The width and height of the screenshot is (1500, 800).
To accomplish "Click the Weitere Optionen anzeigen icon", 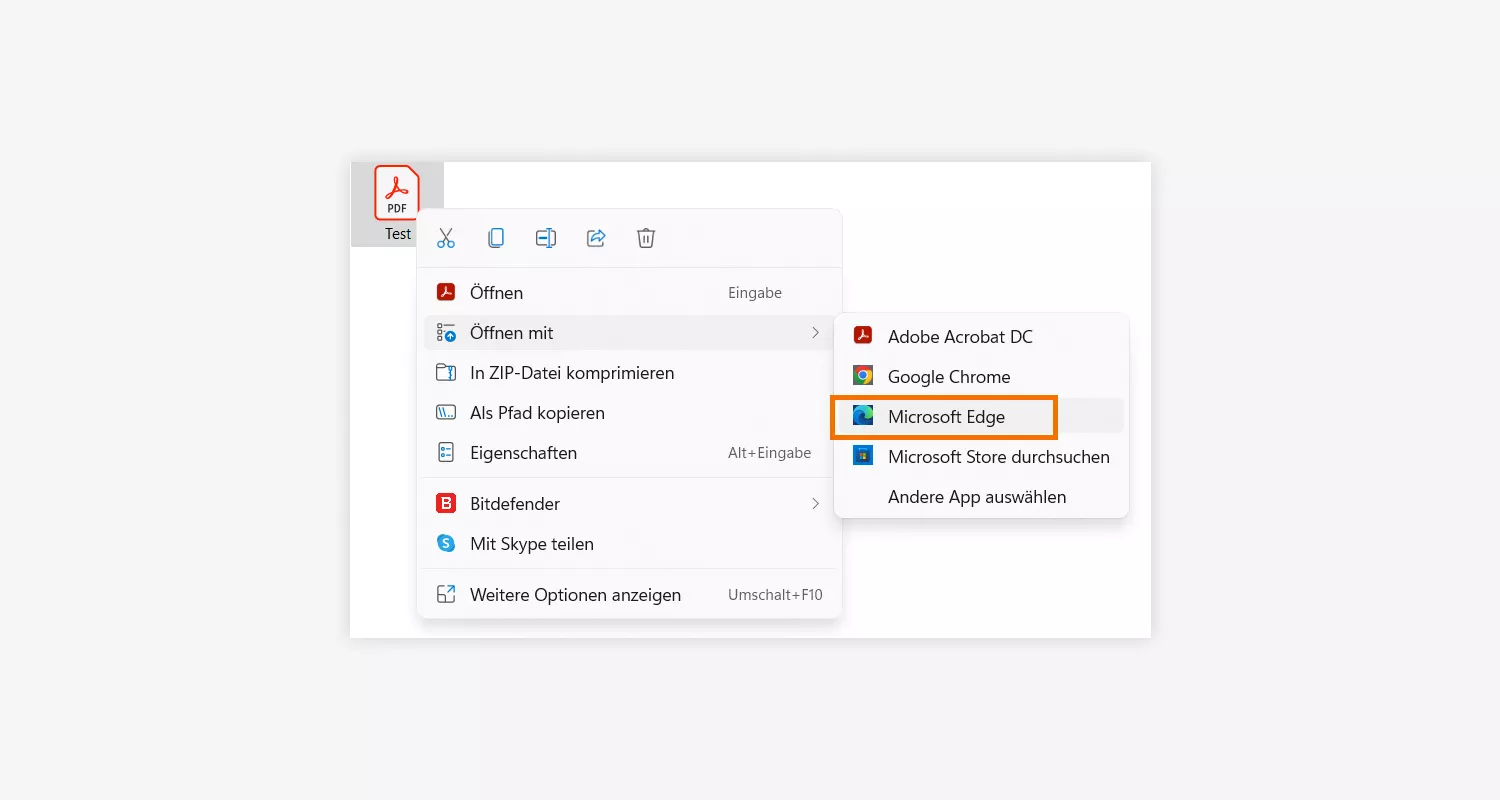I will (446, 595).
